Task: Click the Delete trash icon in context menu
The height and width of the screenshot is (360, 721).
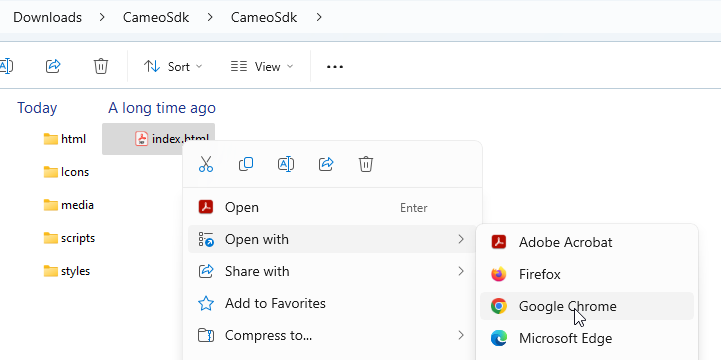Action: tap(366, 164)
